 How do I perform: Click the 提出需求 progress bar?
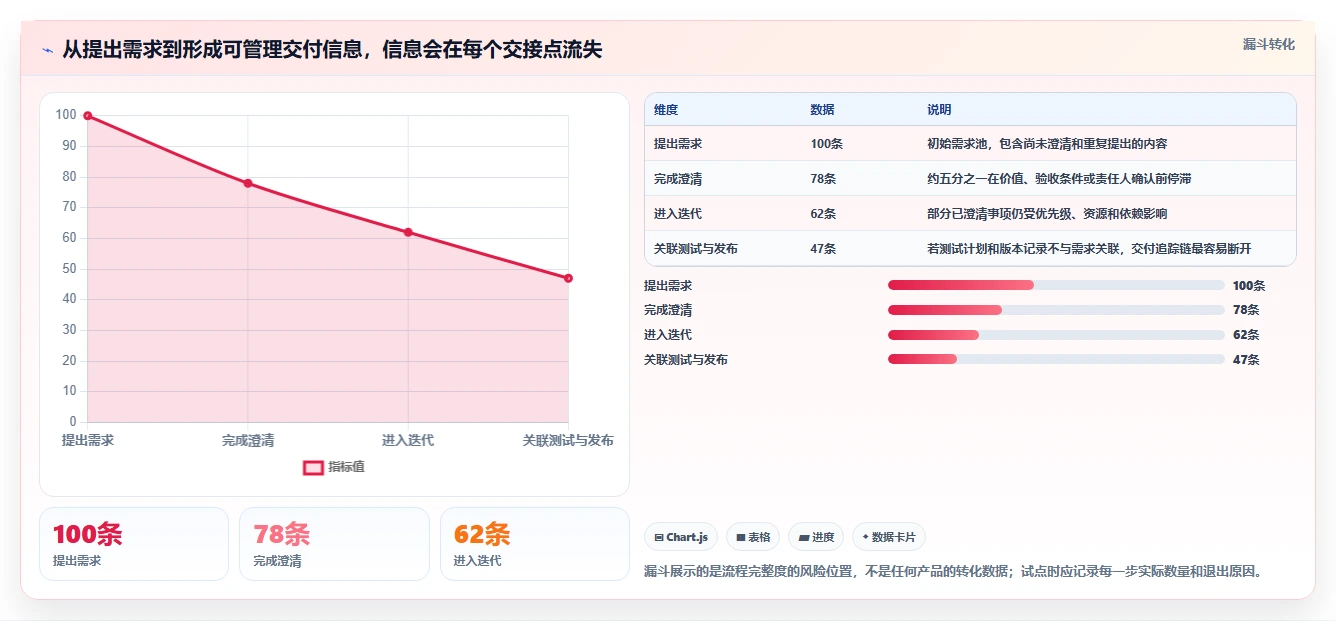[x=1056, y=285]
